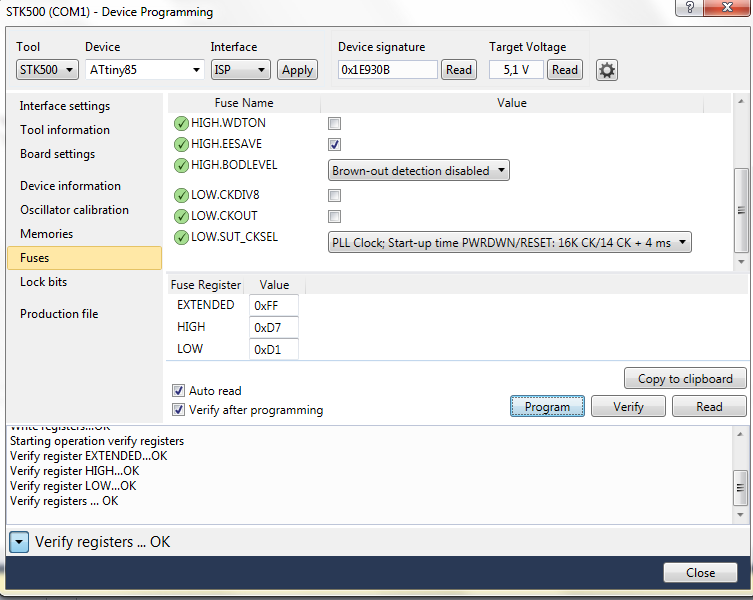753x600 pixels.
Task: Click LOW.SUT_CKSEL green status icon
Action: click(x=181, y=237)
